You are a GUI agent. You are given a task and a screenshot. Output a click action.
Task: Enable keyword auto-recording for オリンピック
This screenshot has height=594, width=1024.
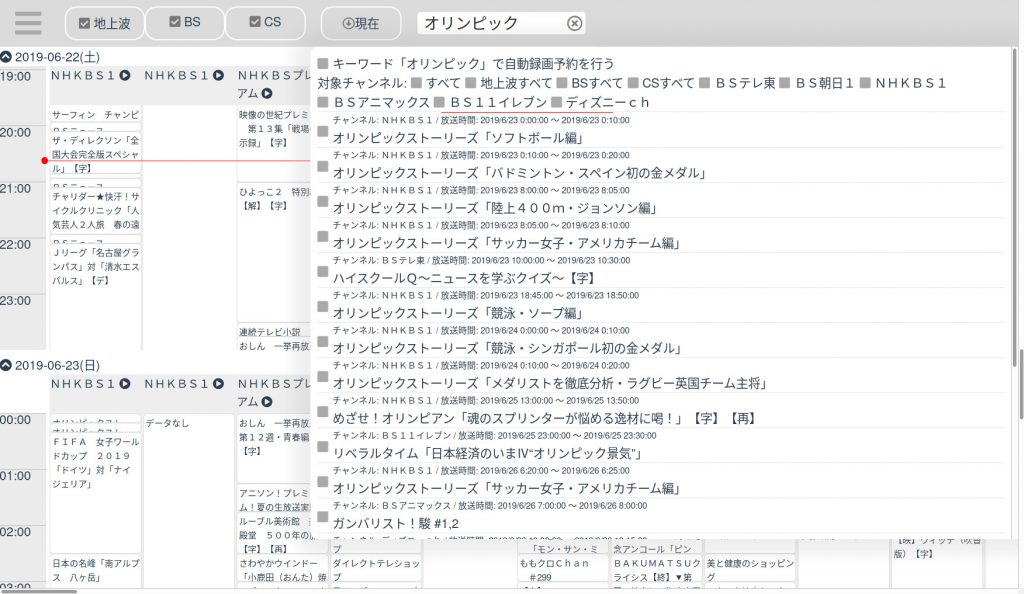(x=323, y=63)
